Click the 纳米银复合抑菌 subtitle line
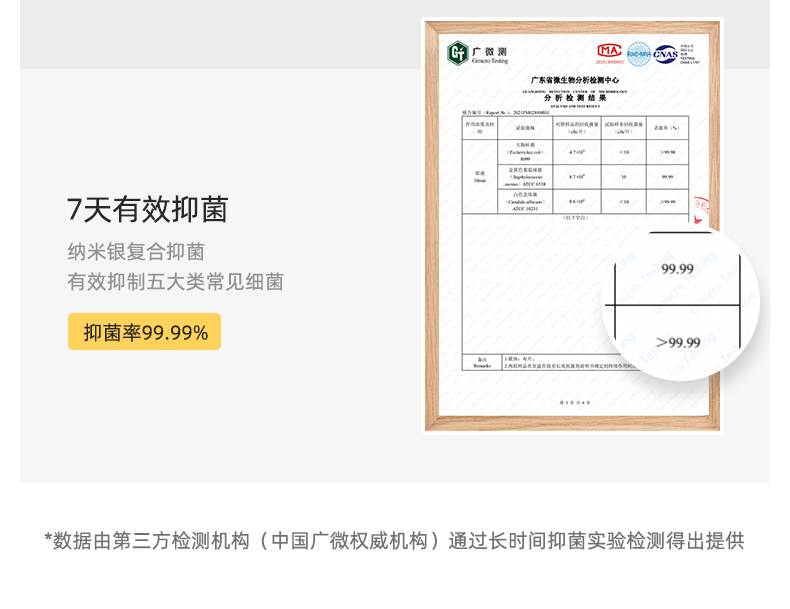This screenshot has height=609, width=790. pos(135,252)
